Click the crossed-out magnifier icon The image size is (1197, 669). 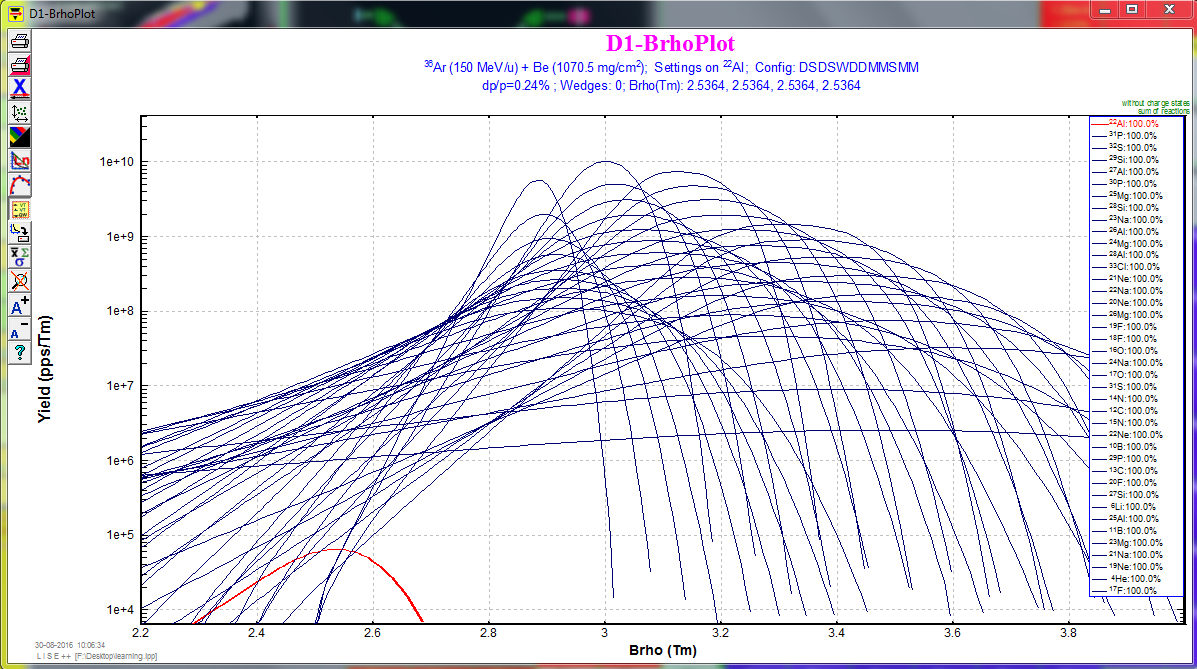(x=20, y=279)
